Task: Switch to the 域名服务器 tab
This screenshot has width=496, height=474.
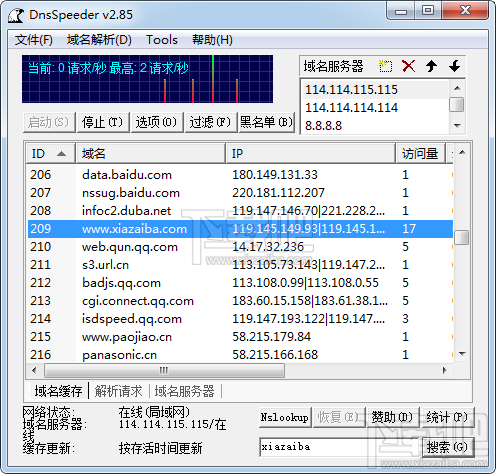Action: (184, 391)
